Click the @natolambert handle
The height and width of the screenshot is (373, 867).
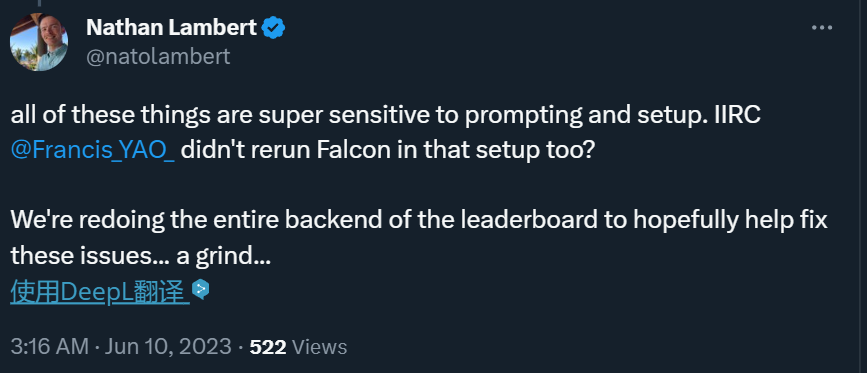tap(158, 57)
